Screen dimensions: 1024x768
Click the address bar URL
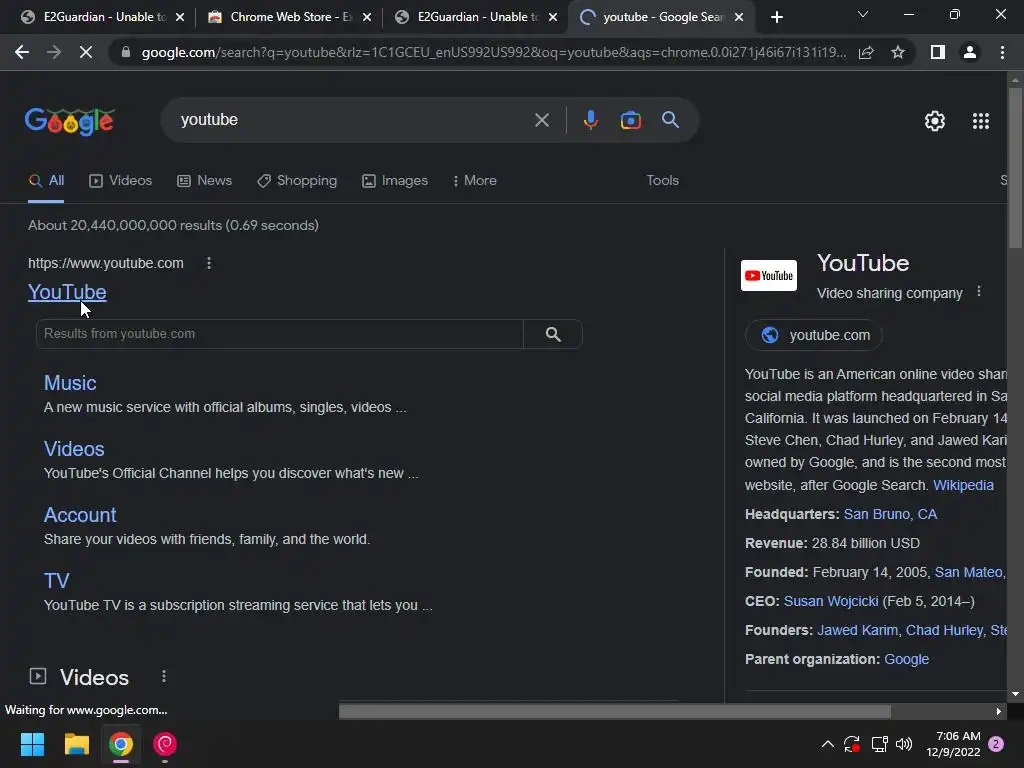pos(493,52)
